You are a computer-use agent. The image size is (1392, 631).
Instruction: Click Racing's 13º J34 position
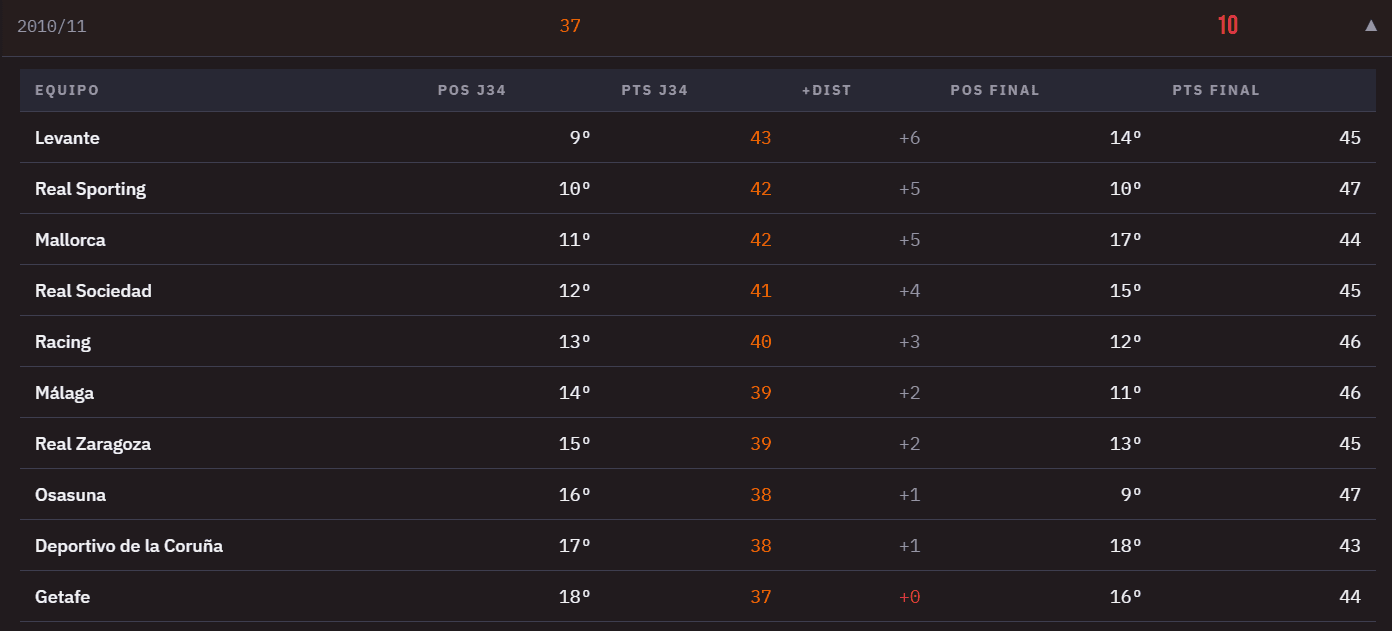click(575, 342)
